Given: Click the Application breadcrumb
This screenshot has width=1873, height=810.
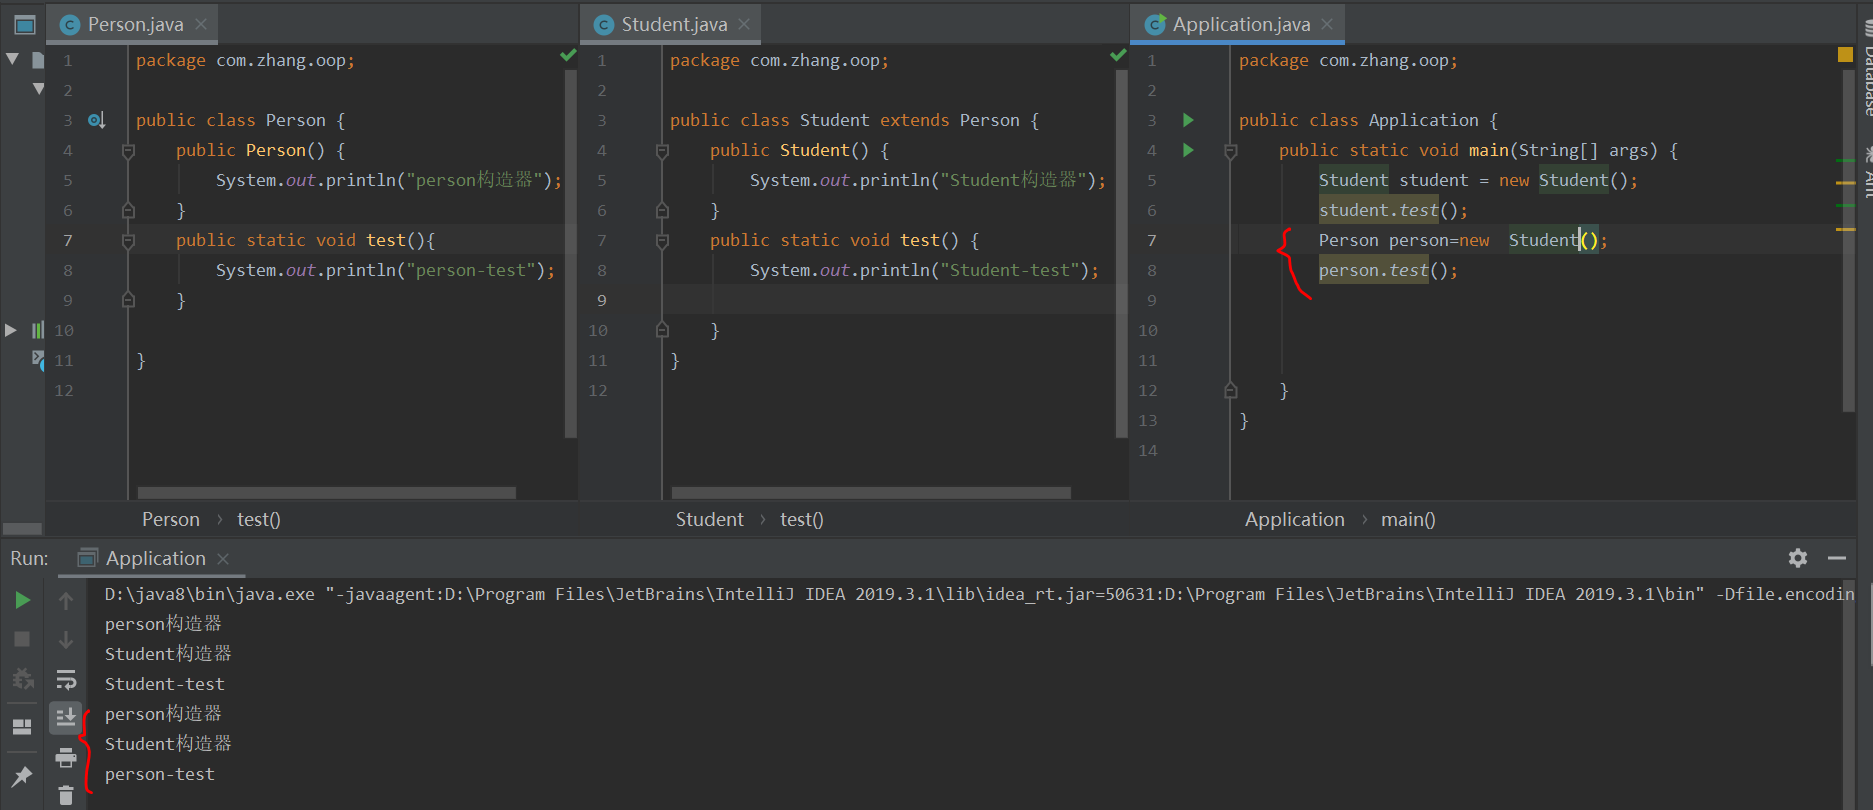Looking at the screenshot, I should (x=1294, y=519).
